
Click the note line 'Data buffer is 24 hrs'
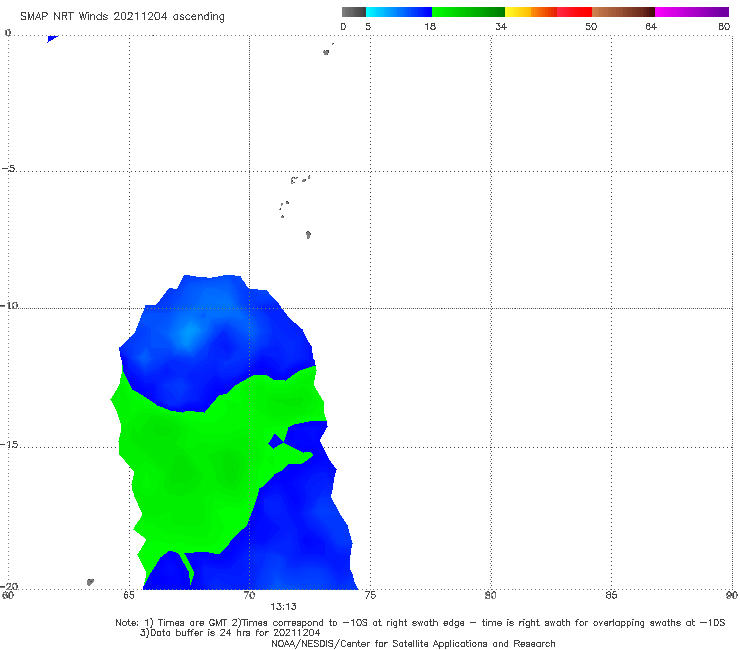point(230,633)
